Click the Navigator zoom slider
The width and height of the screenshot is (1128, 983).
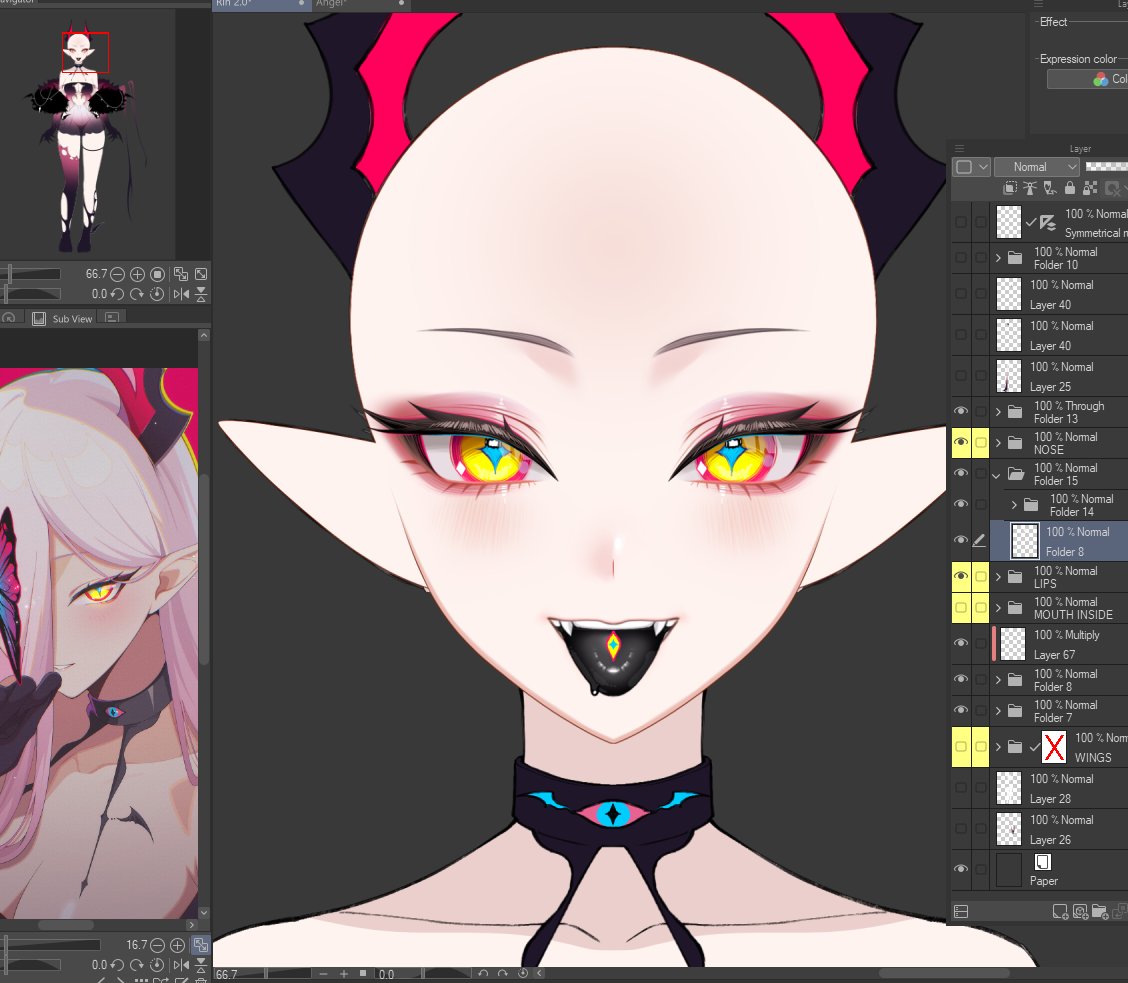click(31, 274)
